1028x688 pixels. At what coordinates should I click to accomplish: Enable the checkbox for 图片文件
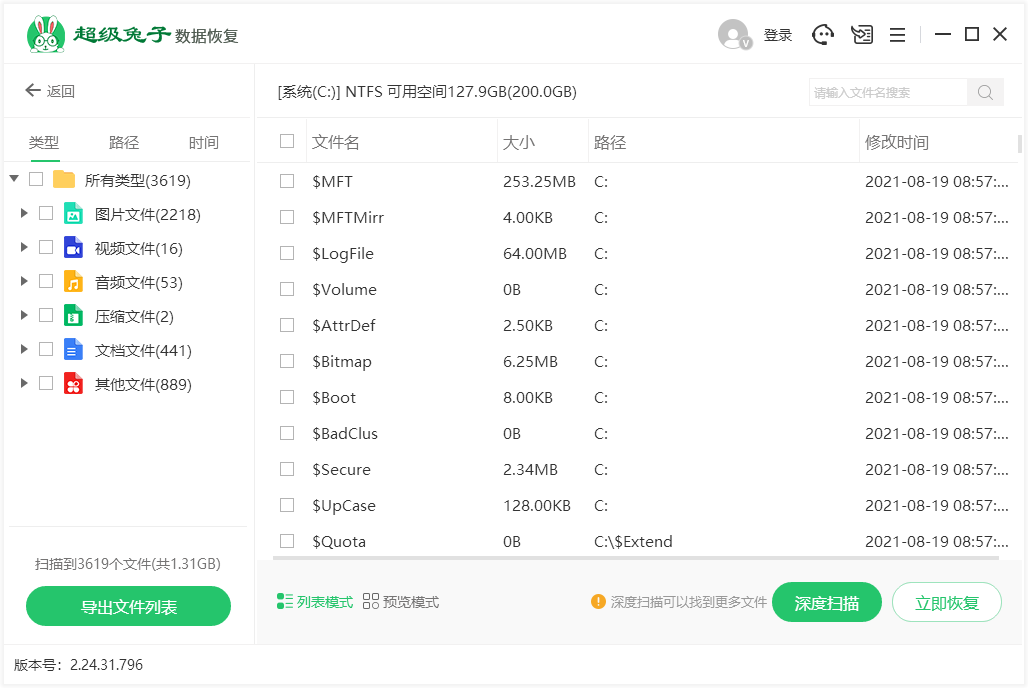click(x=44, y=213)
